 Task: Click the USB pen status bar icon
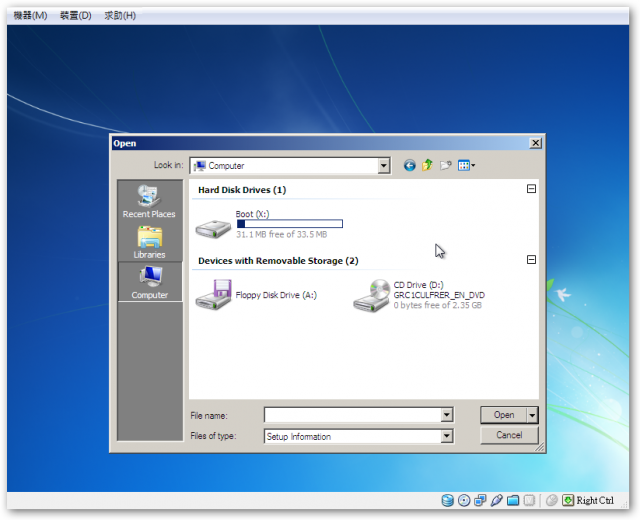pos(496,500)
